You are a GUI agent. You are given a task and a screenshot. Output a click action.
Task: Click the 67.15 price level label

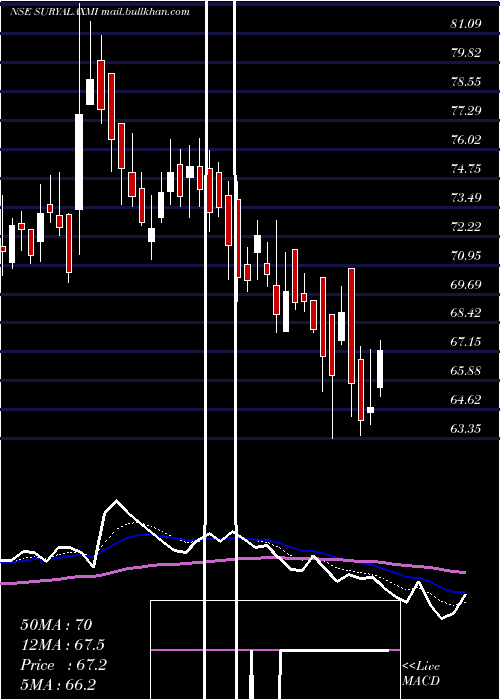[x=466, y=342]
